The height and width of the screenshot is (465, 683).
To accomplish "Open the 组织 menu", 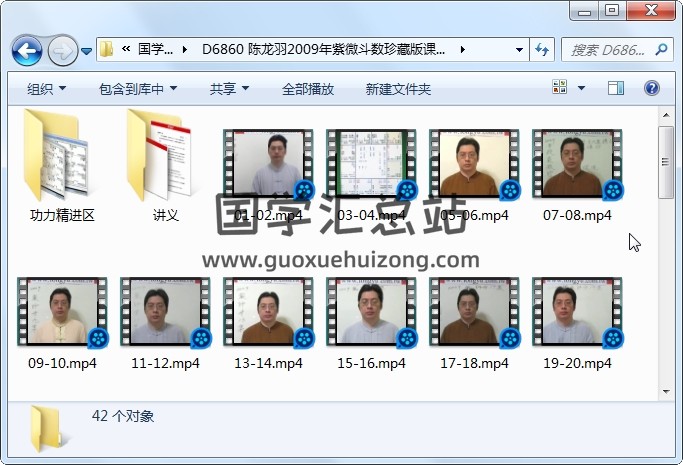I will (x=46, y=89).
